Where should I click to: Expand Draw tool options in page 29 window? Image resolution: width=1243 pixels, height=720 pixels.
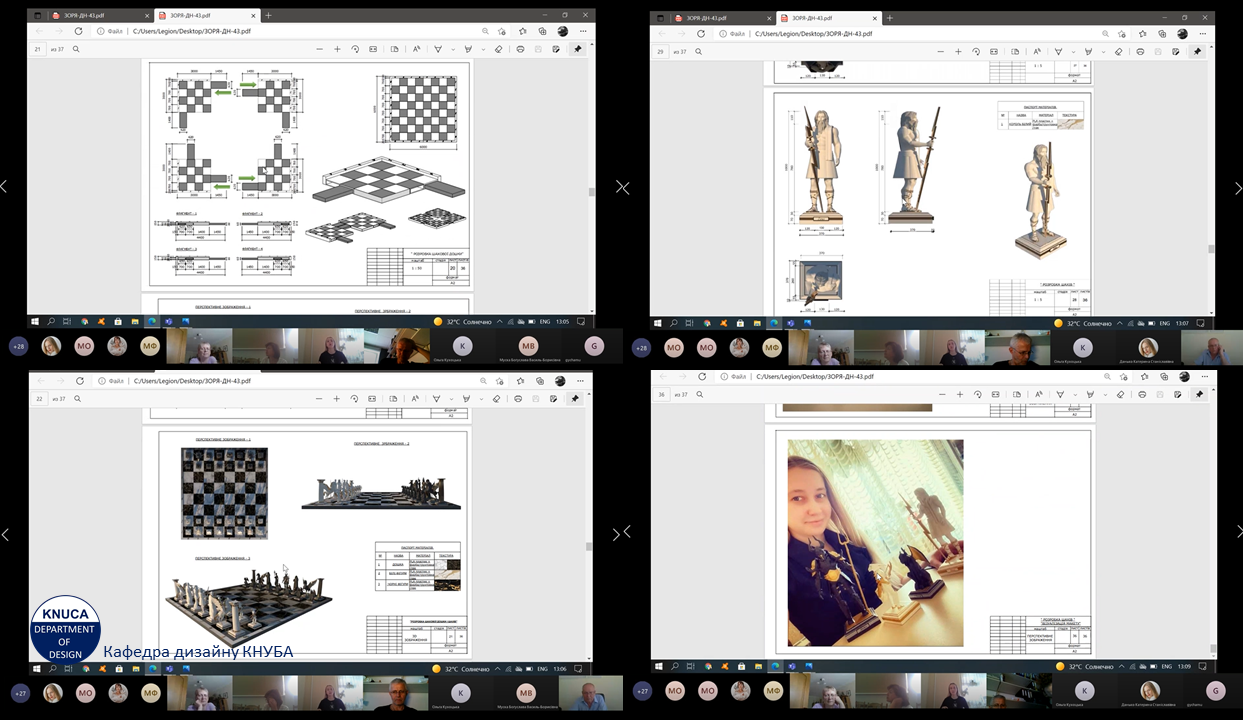1072,51
